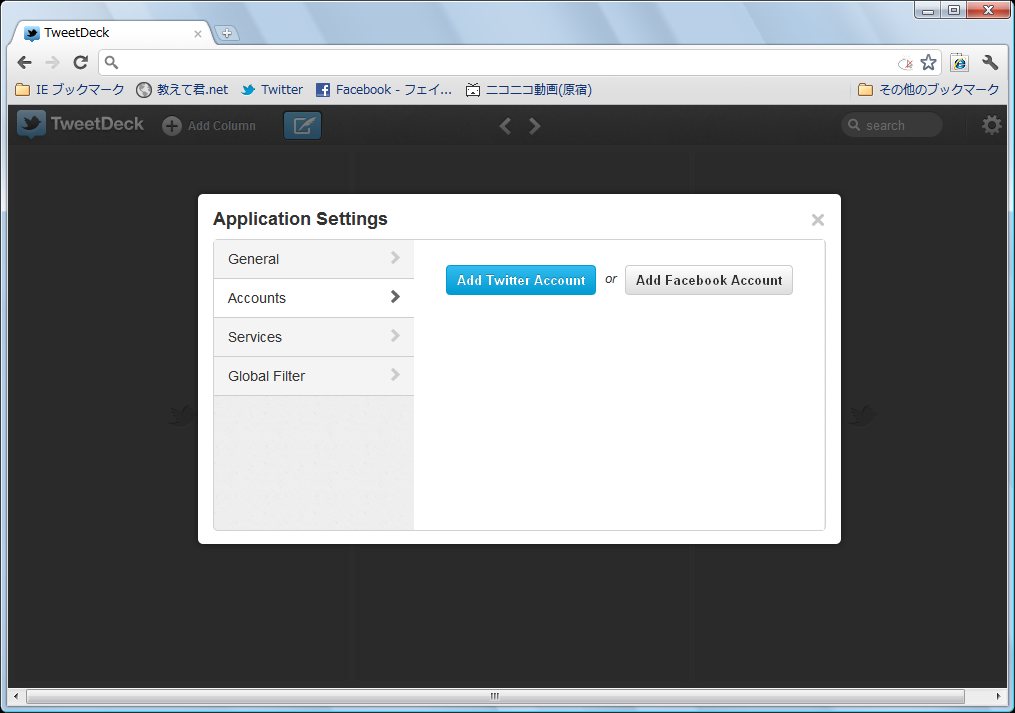Screen dimensions: 1015x713
Task: Click the browser back arrow
Action: (x=25, y=62)
